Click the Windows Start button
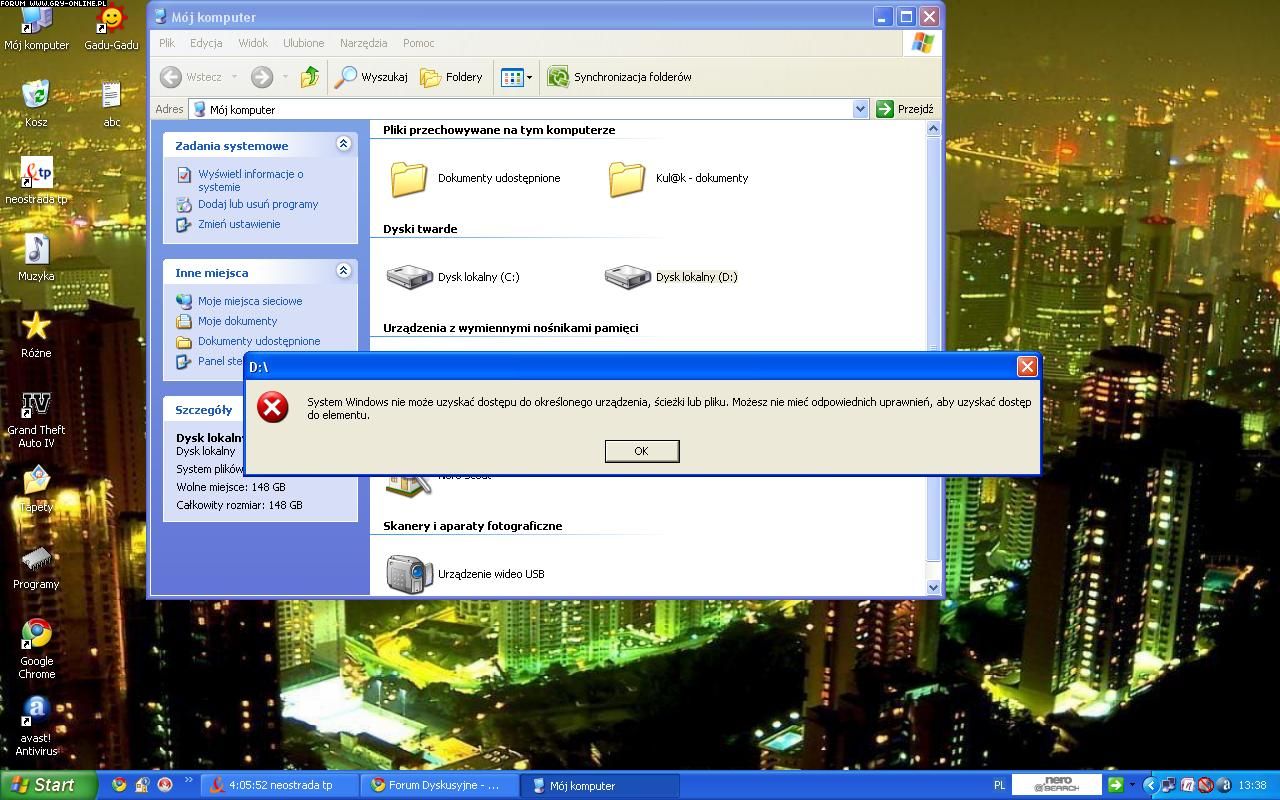Viewport: 1280px width, 800px height. [x=45, y=785]
